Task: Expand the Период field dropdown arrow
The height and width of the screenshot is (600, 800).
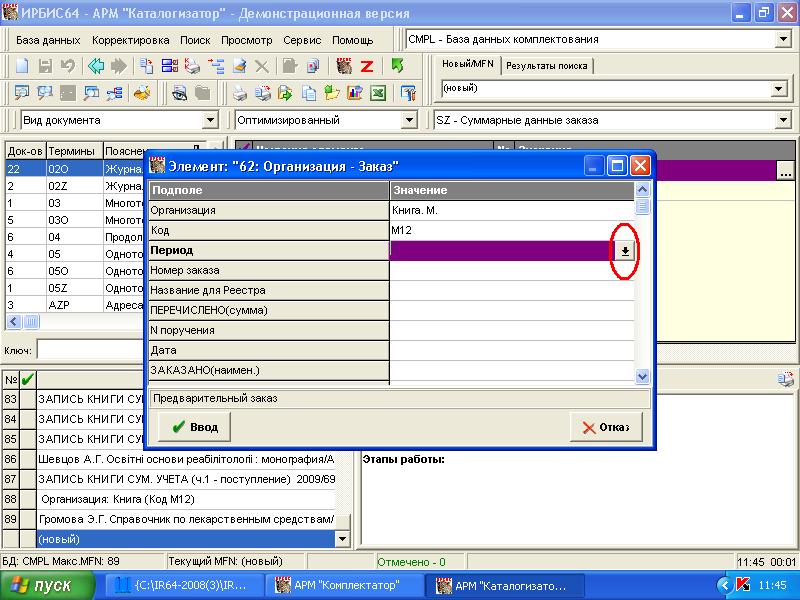Action: pyautogui.click(x=625, y=251)
